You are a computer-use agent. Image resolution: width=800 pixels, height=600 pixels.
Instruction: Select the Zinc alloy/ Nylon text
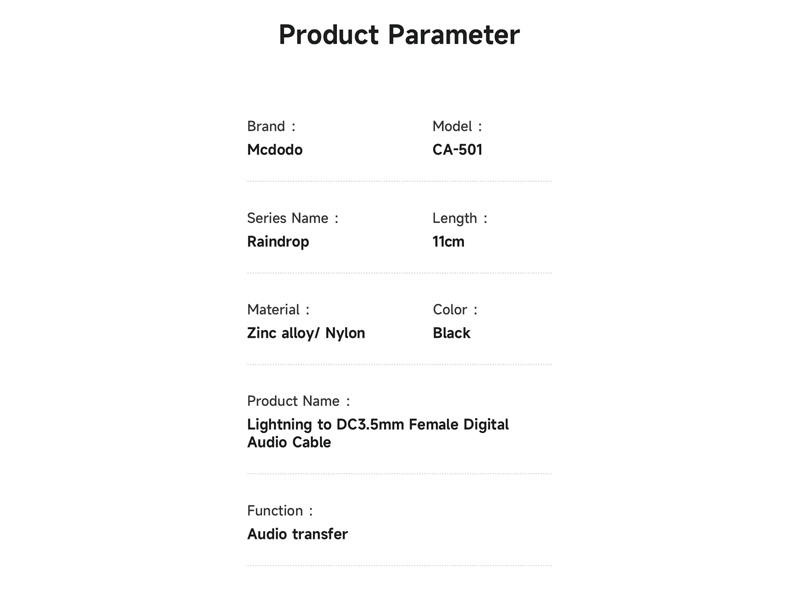click(306, 334)
